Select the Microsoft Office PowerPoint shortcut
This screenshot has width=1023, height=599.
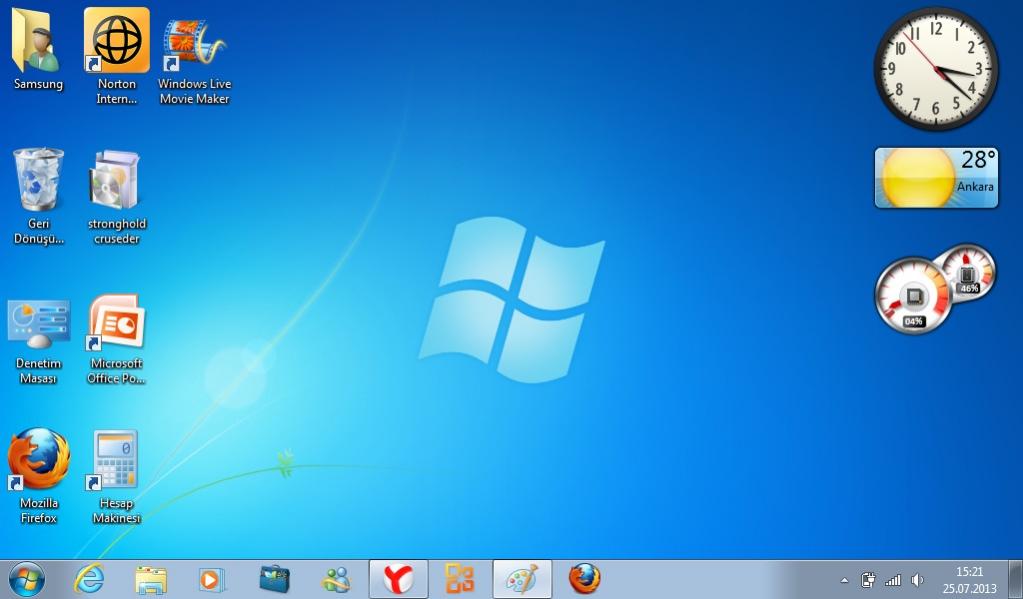[116, 325]
